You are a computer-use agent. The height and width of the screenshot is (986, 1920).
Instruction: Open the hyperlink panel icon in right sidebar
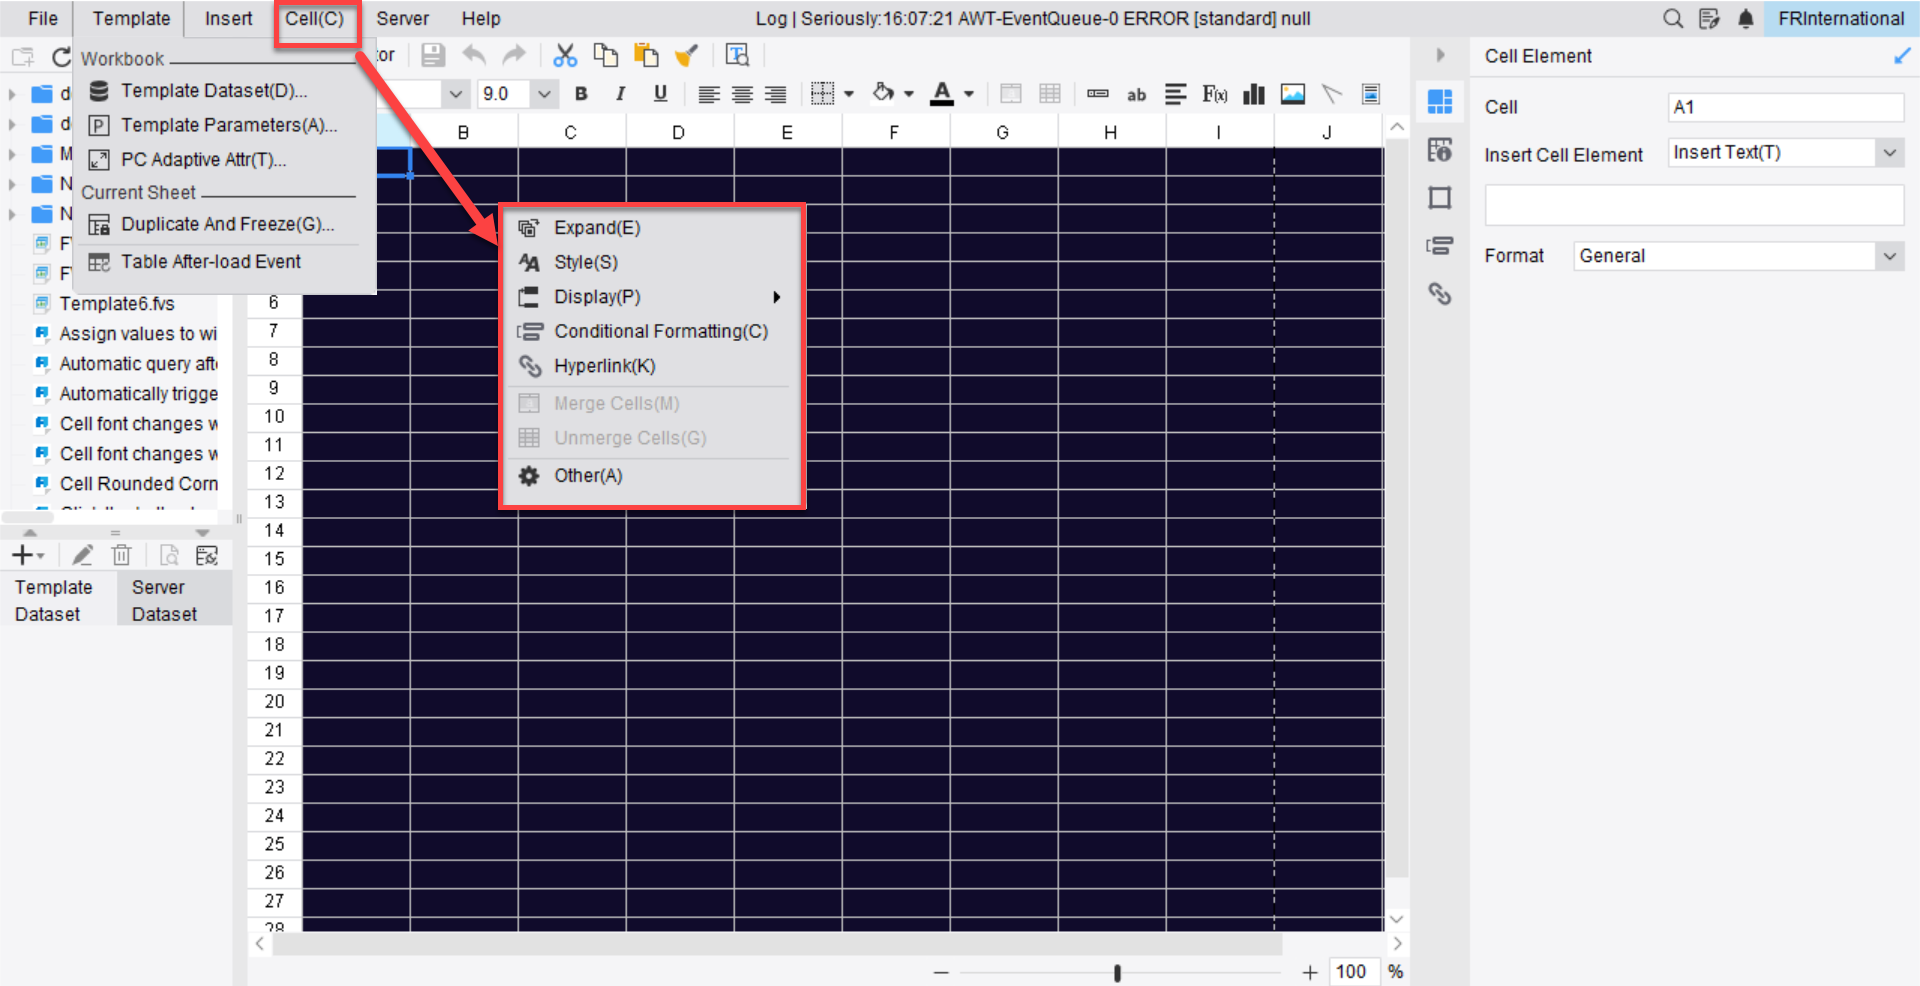(1440, 294)
